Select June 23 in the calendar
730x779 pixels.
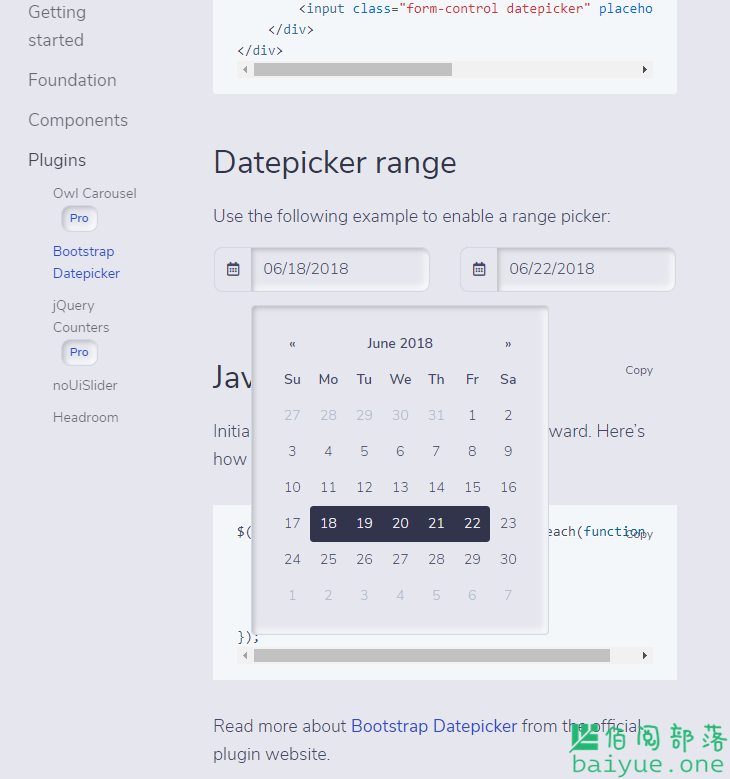tap(508, 524)
